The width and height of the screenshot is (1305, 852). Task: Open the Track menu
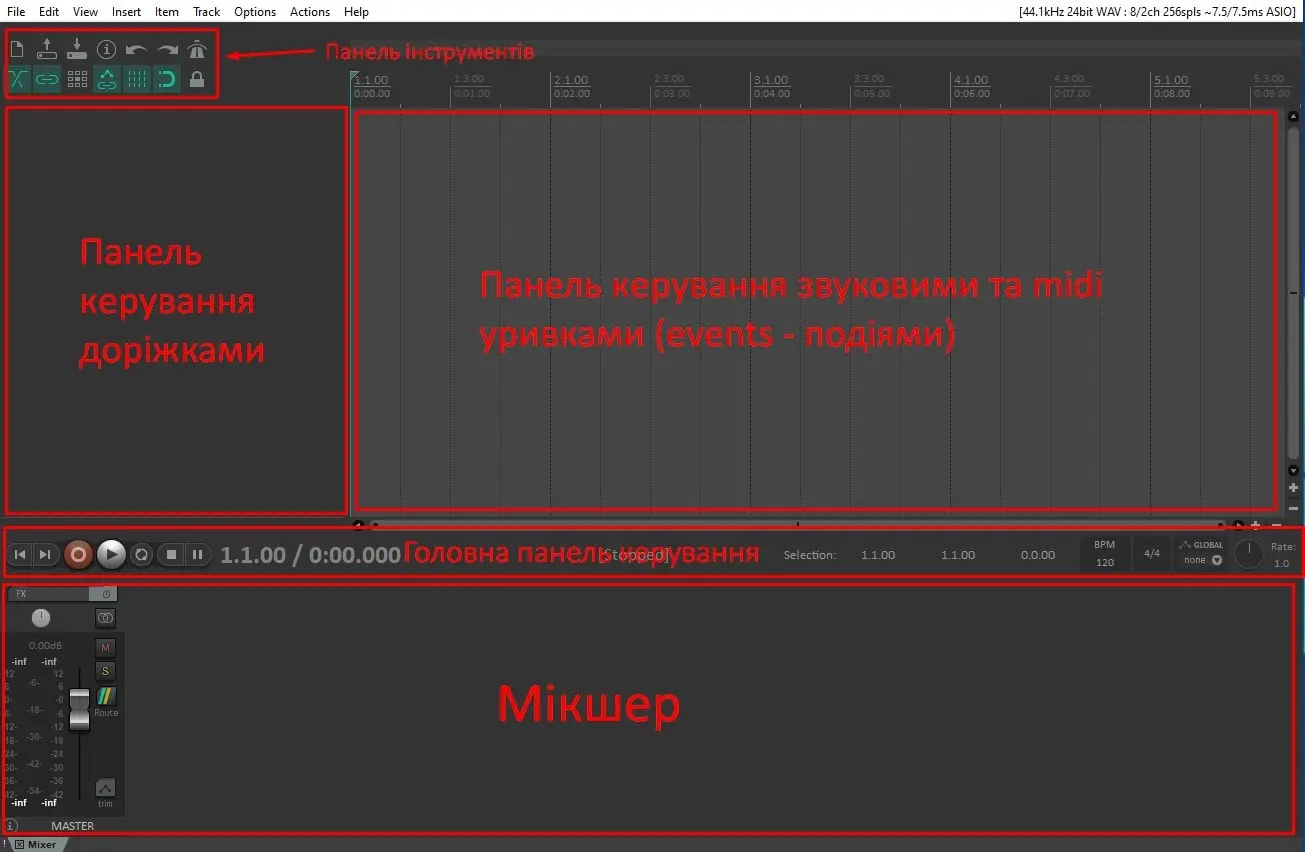coord(207,11)
